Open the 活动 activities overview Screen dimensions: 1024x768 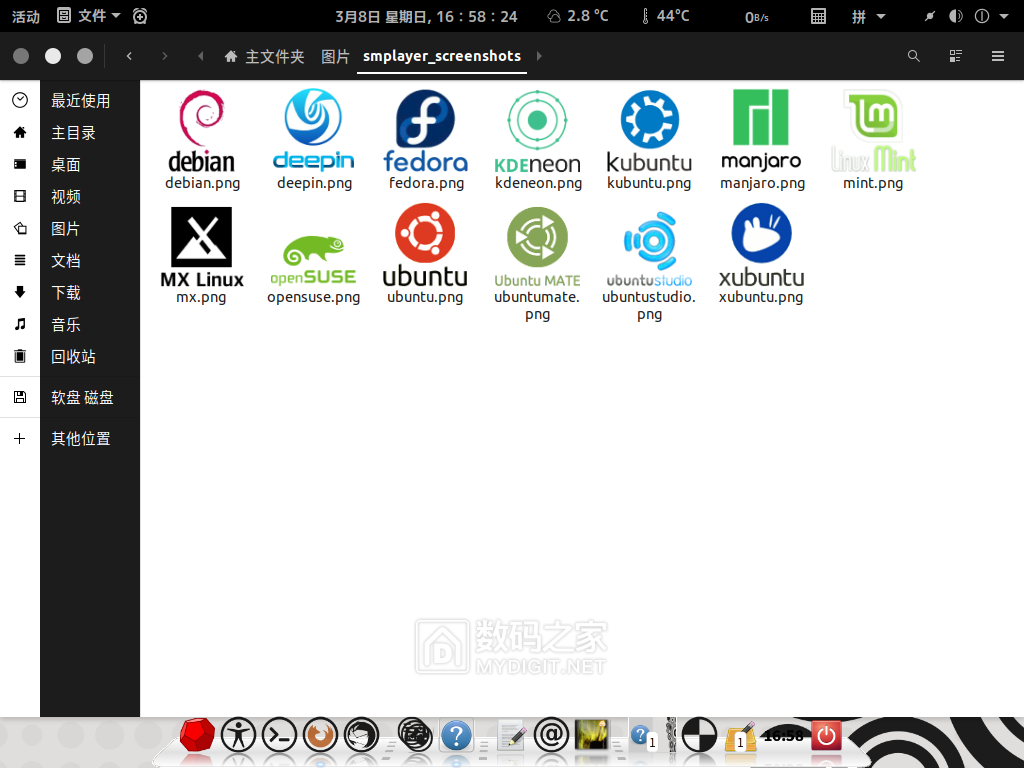pos(25,16)
